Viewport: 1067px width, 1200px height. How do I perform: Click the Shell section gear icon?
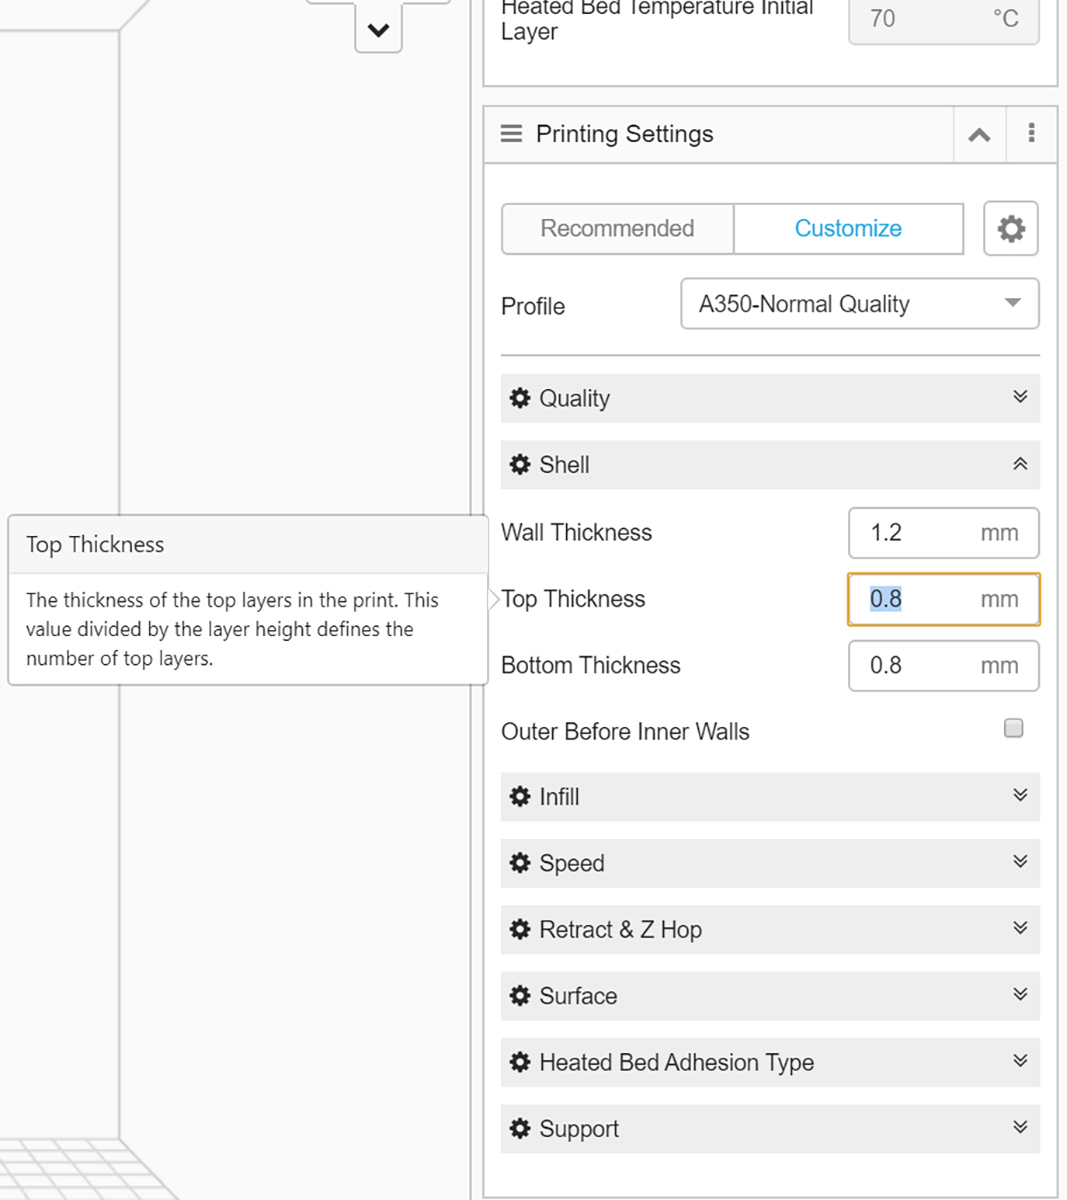(520, 464)
